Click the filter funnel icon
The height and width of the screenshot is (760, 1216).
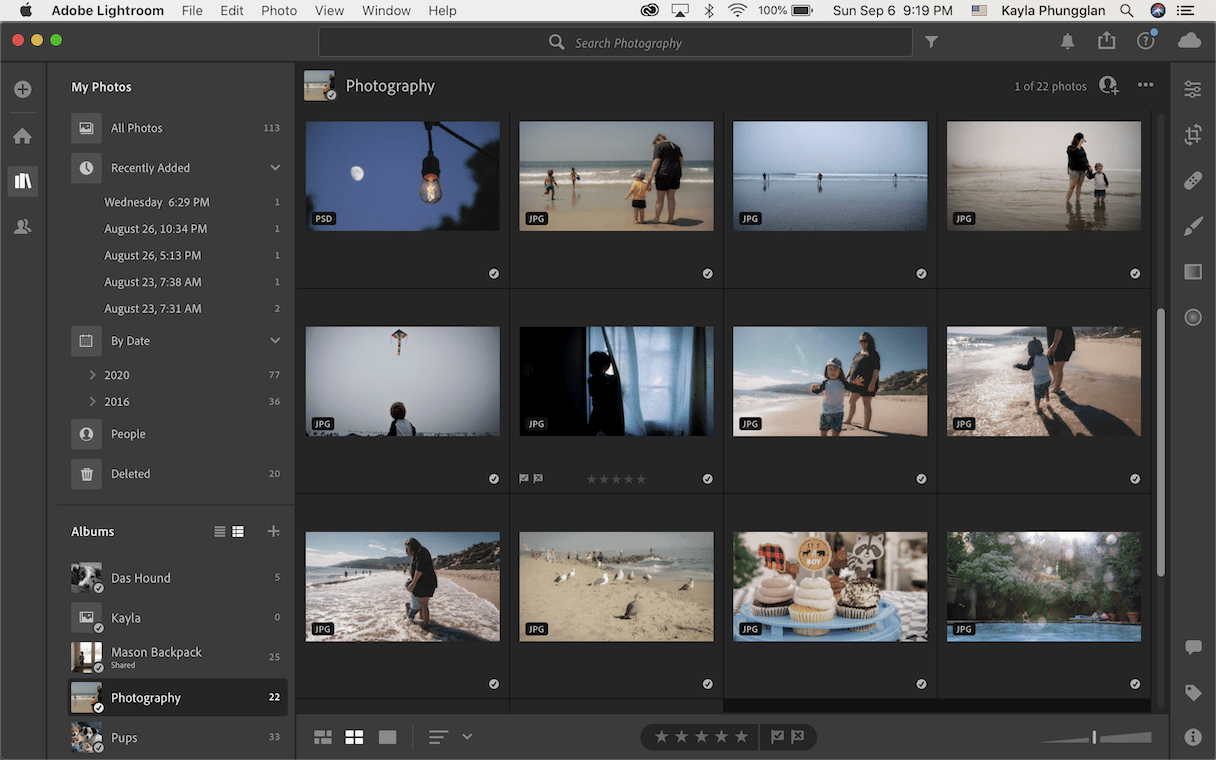[x=931, y=42]
